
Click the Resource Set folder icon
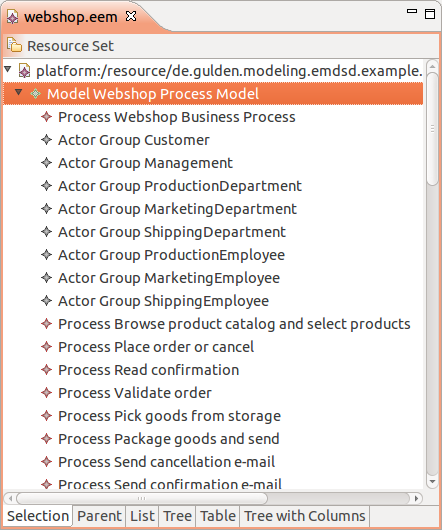14,45
